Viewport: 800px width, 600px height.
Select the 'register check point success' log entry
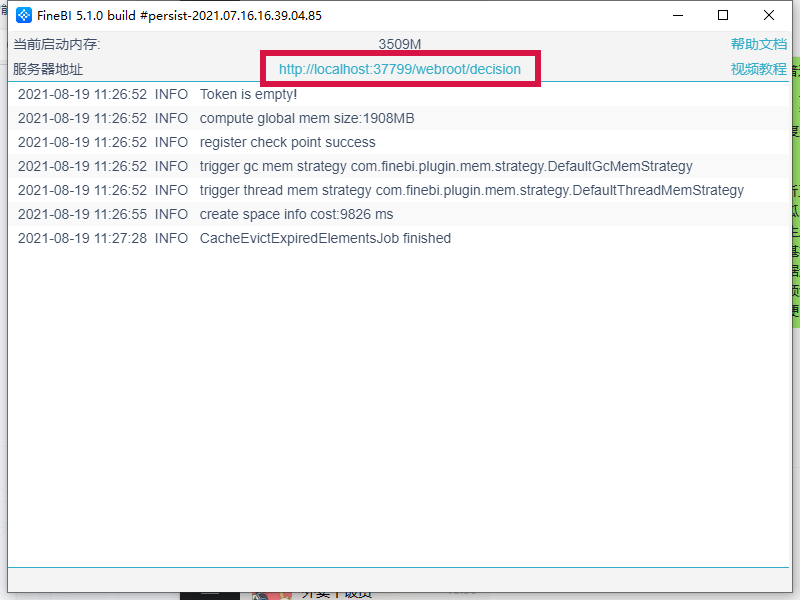click(398, 142)
